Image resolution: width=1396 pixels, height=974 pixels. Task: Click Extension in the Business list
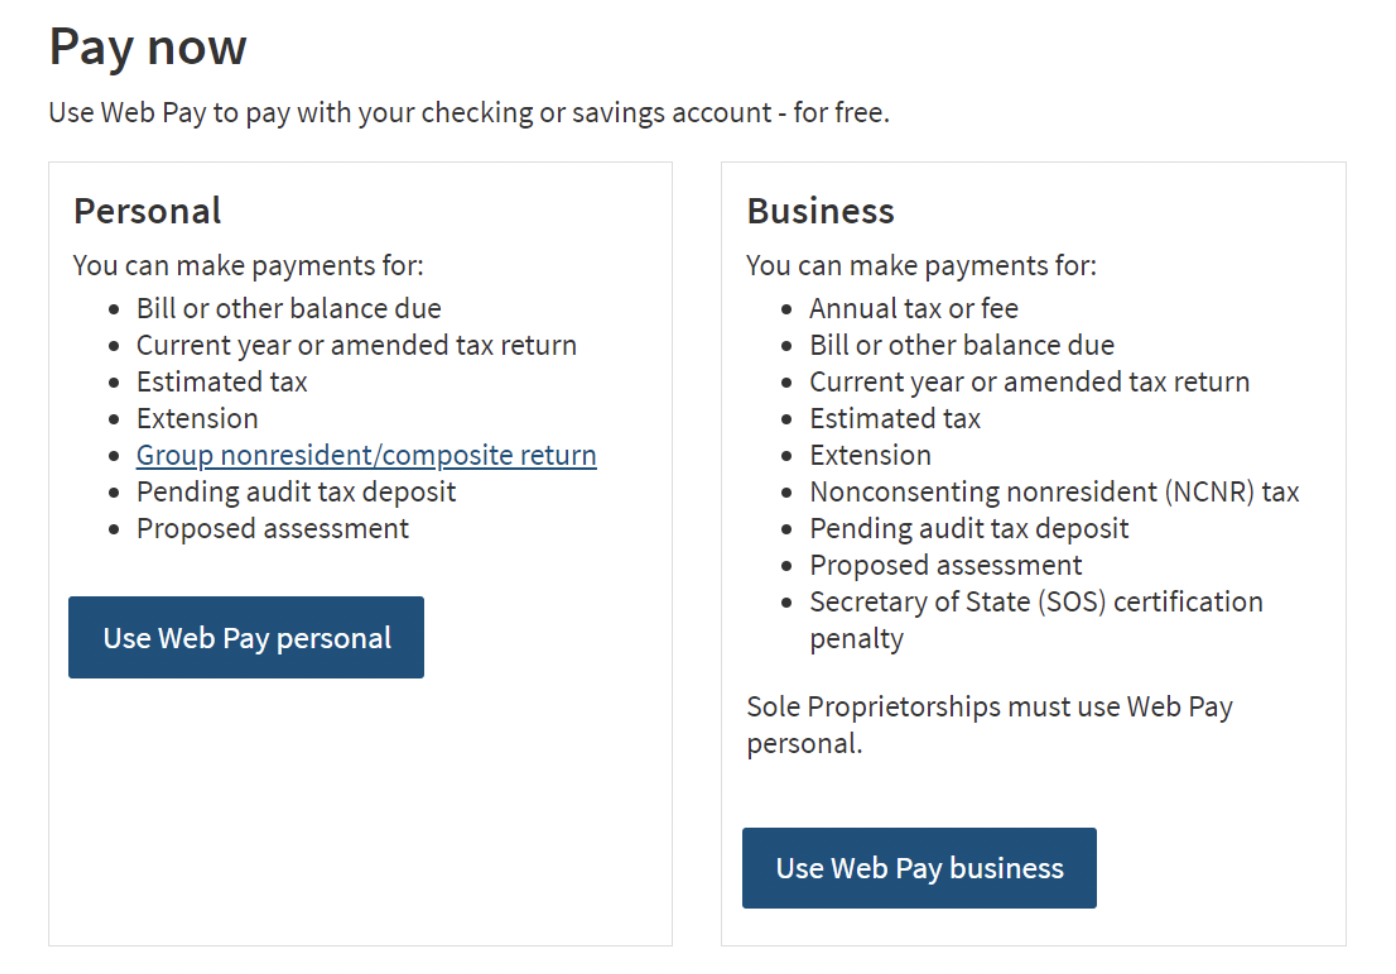[x=870, y=455]
